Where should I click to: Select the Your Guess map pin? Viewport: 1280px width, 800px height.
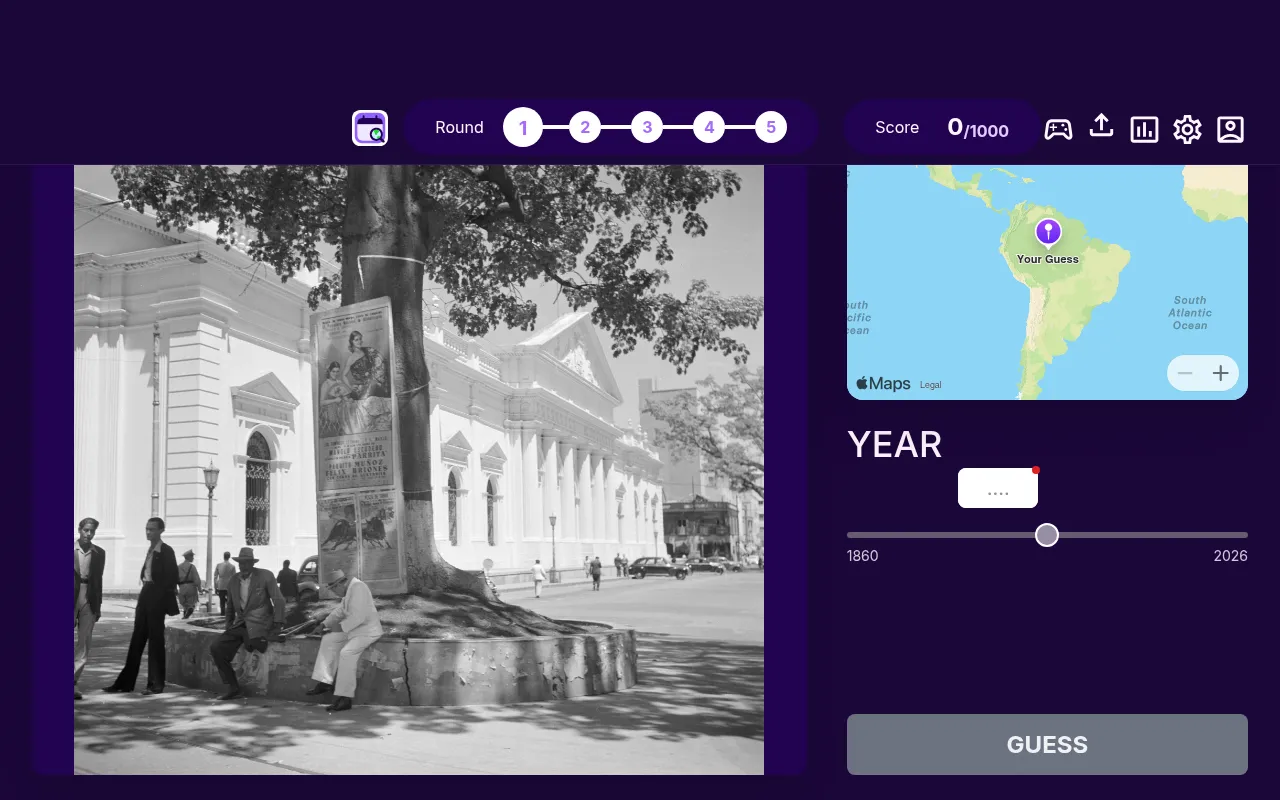point(1047,233)
